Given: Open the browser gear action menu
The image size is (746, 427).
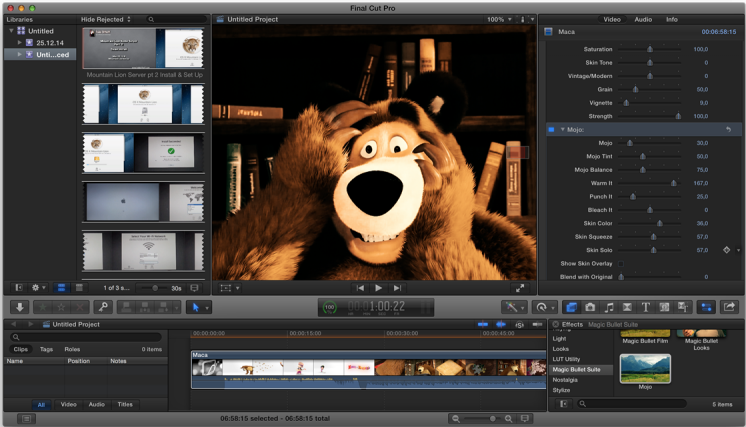Looking at the screenshot, I should pos(38,288).
